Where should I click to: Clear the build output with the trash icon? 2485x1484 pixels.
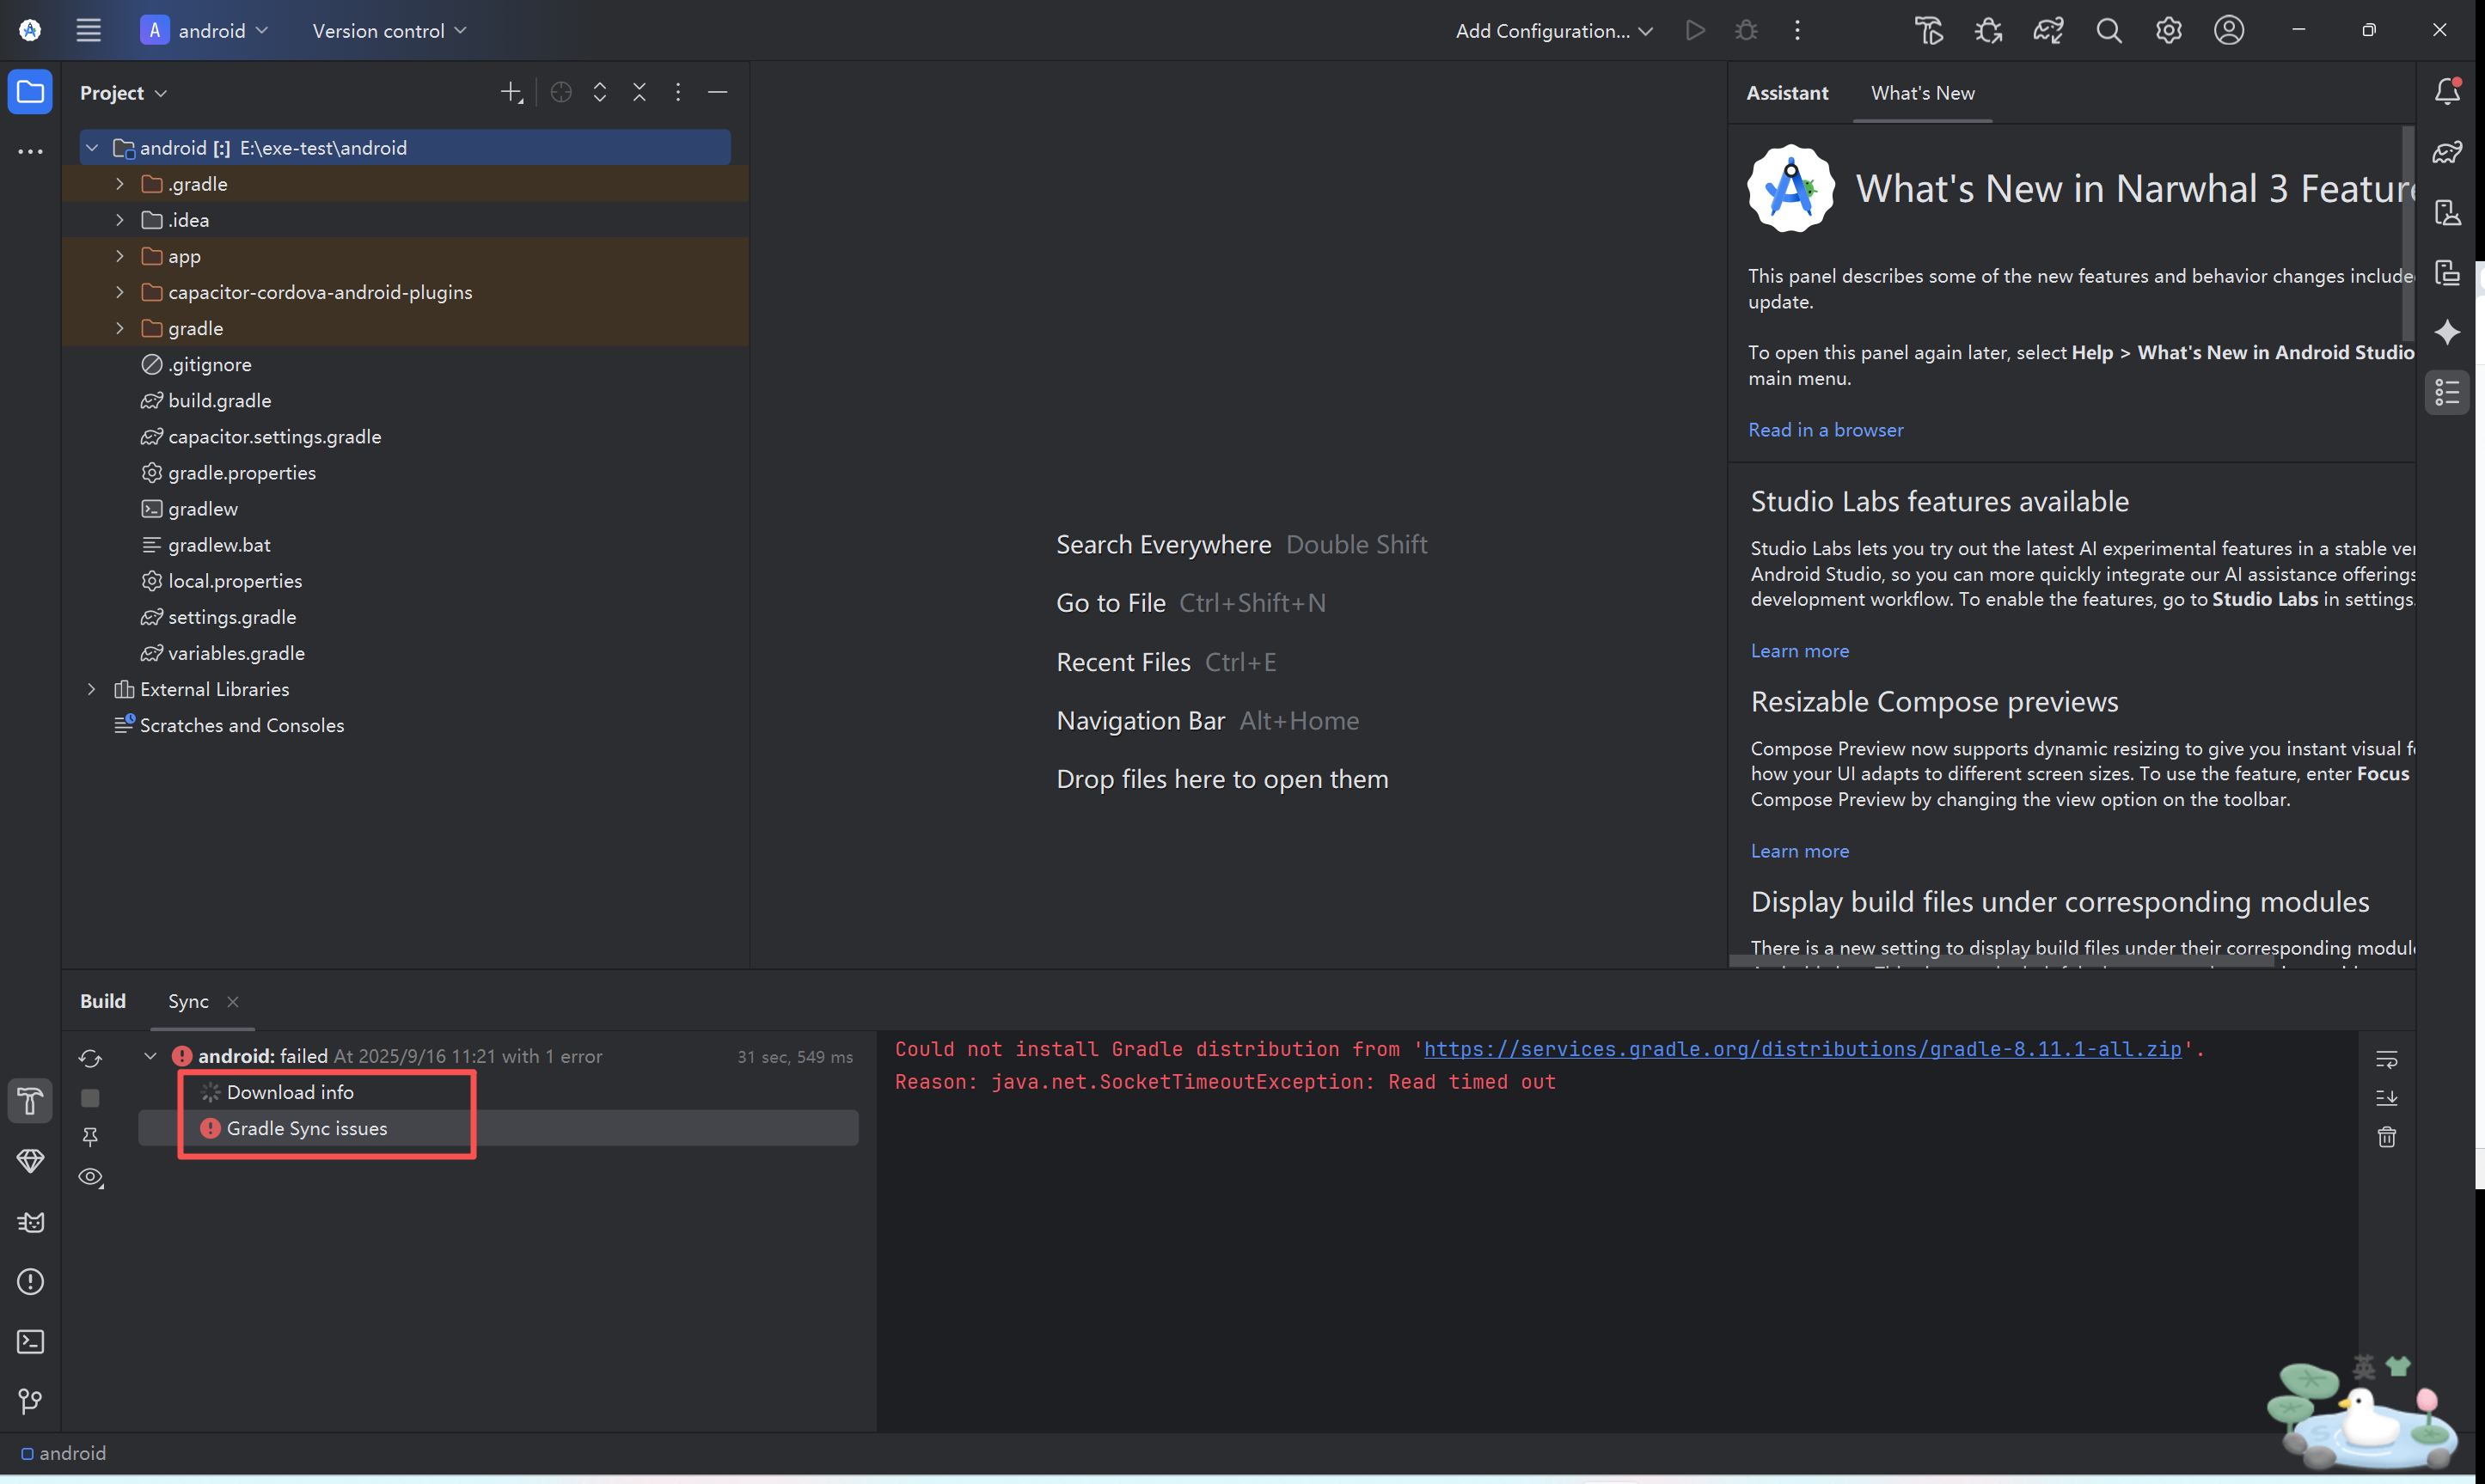[2387, 1137]
